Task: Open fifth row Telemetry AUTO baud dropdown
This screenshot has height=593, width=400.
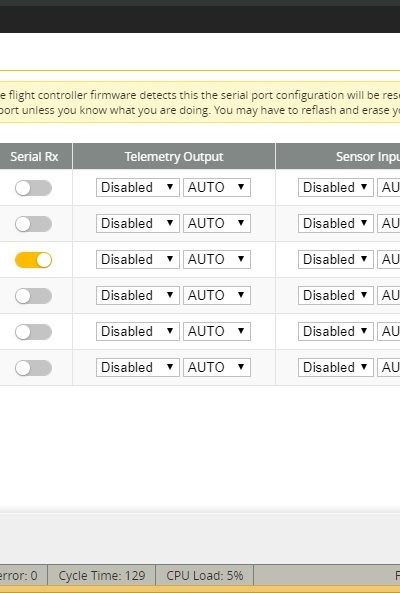Action: coord(217,331)
